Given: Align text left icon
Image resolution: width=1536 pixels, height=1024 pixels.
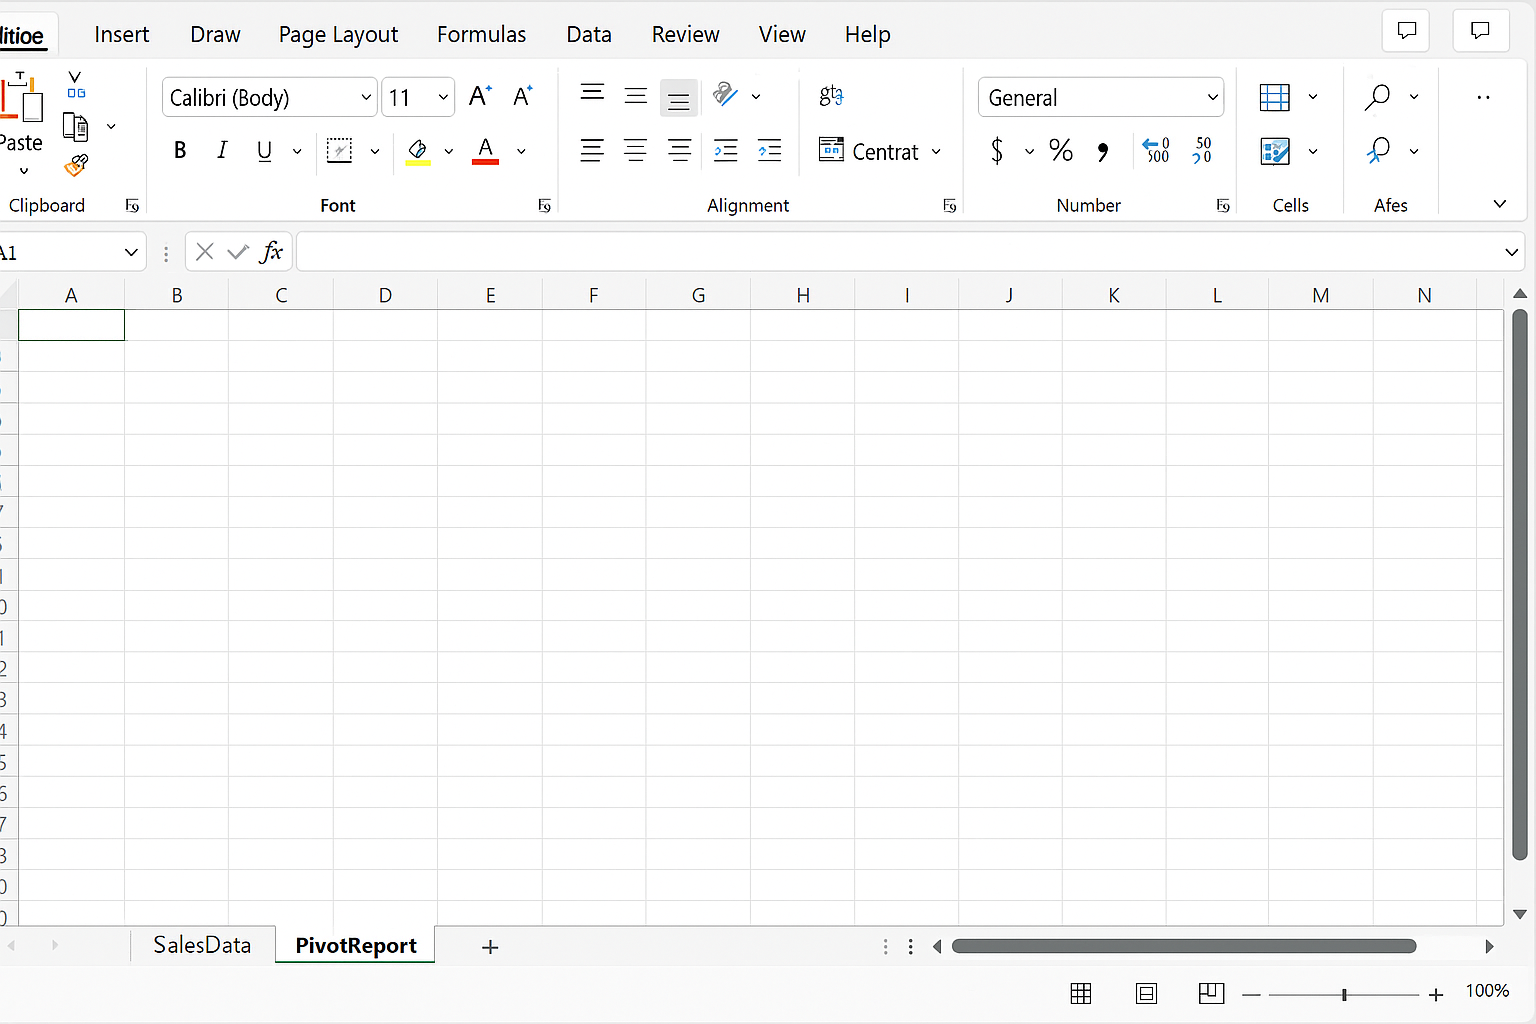Looking at the screenshot, I should coord(592,151).
